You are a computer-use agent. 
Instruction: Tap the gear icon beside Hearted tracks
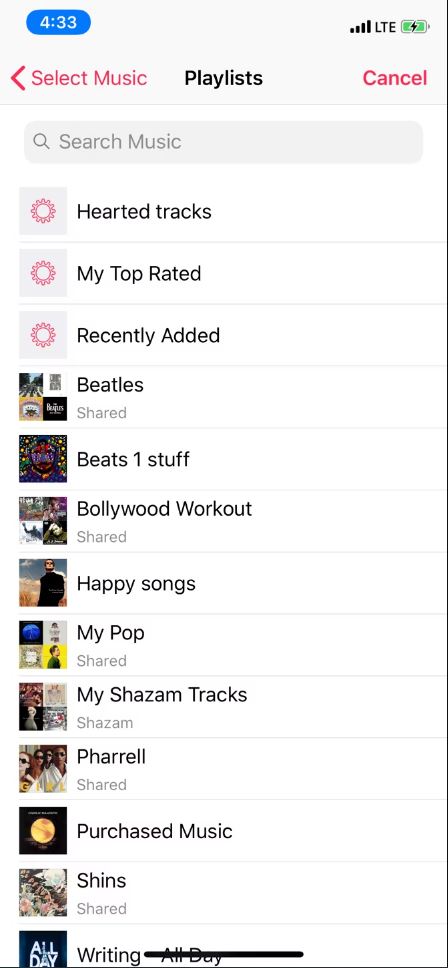(x=43, y=211)
